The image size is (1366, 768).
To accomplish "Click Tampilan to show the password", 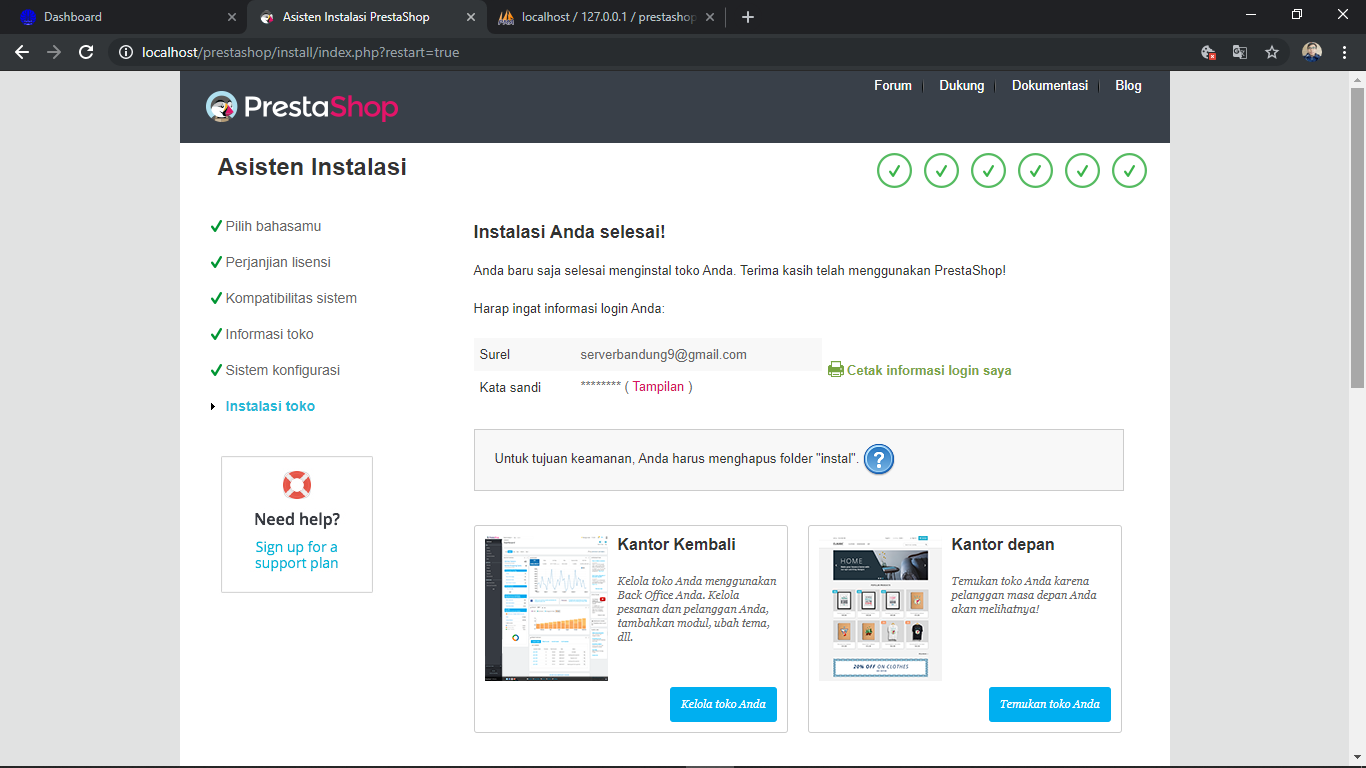I will pos(658,387).
